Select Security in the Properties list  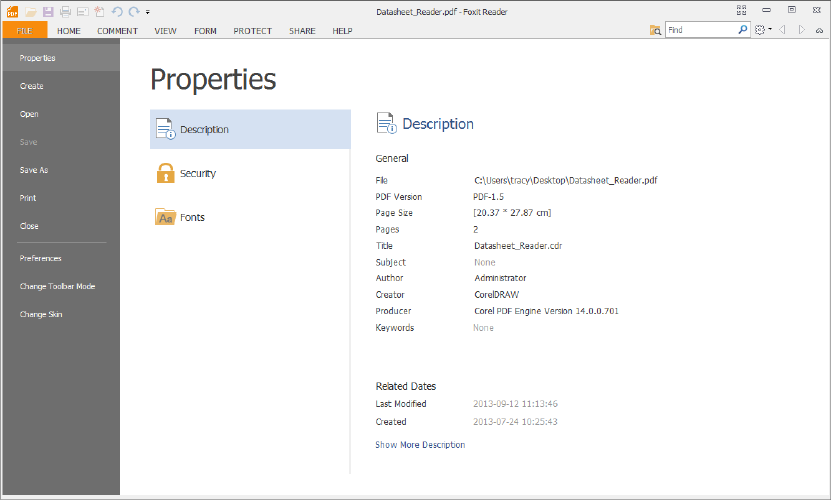coord(197,173)
